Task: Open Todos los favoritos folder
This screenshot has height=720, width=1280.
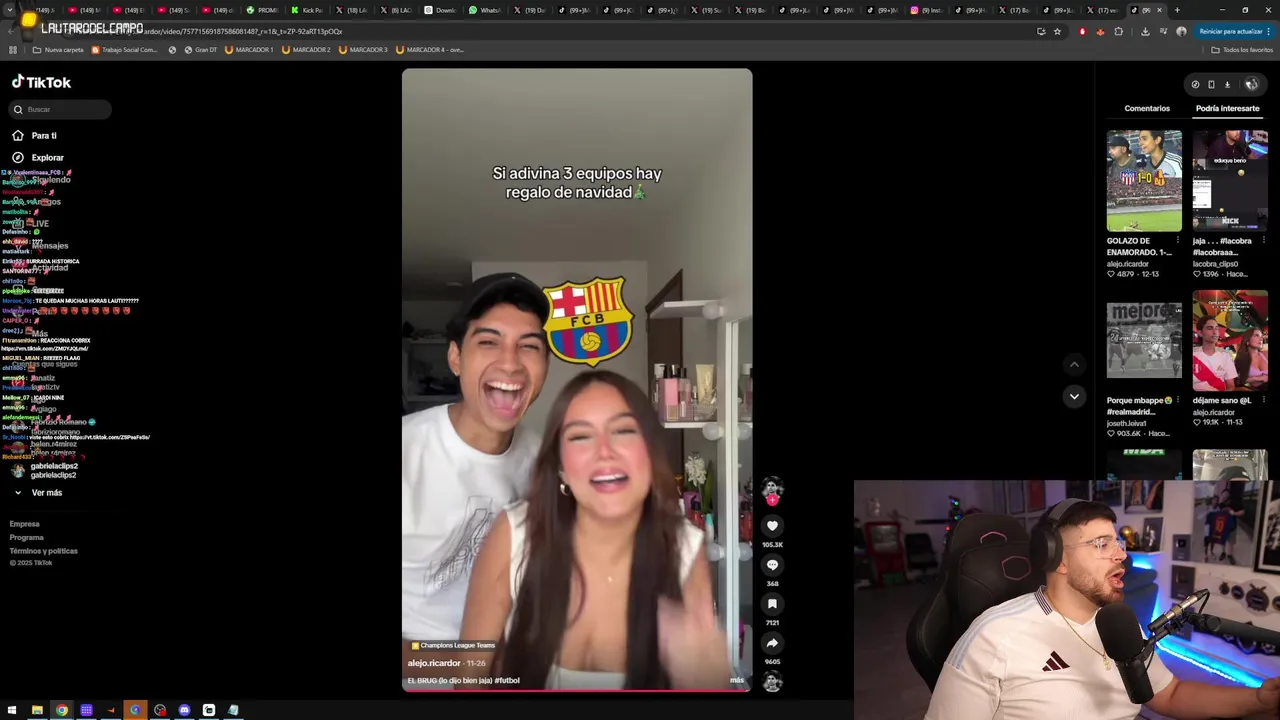Action: (x=1242, y=49)
